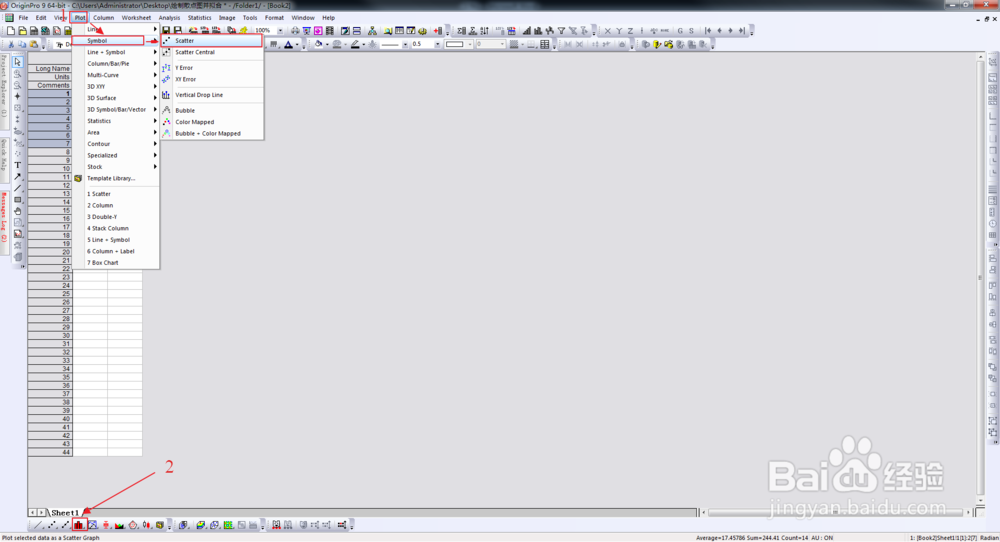
Task: Open Template Library from Plot menu
Action: click(115, 179)
